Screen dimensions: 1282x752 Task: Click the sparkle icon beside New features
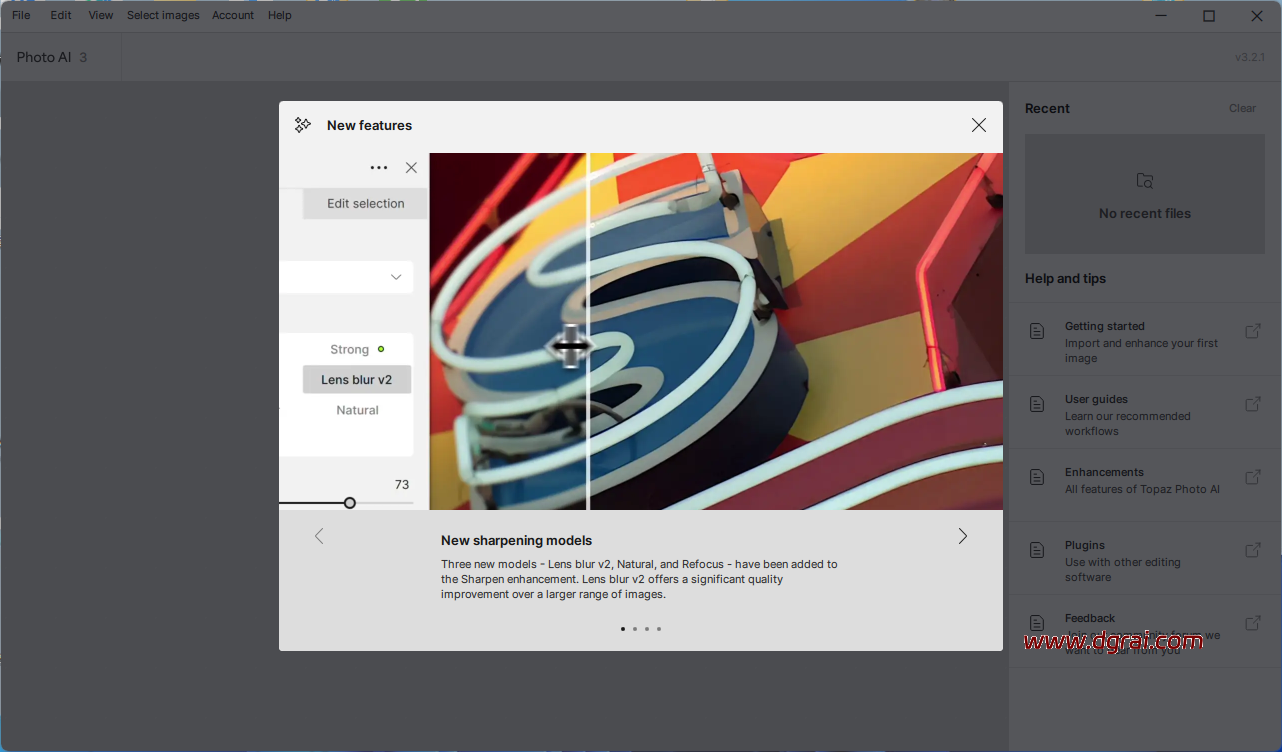(303, 125)
